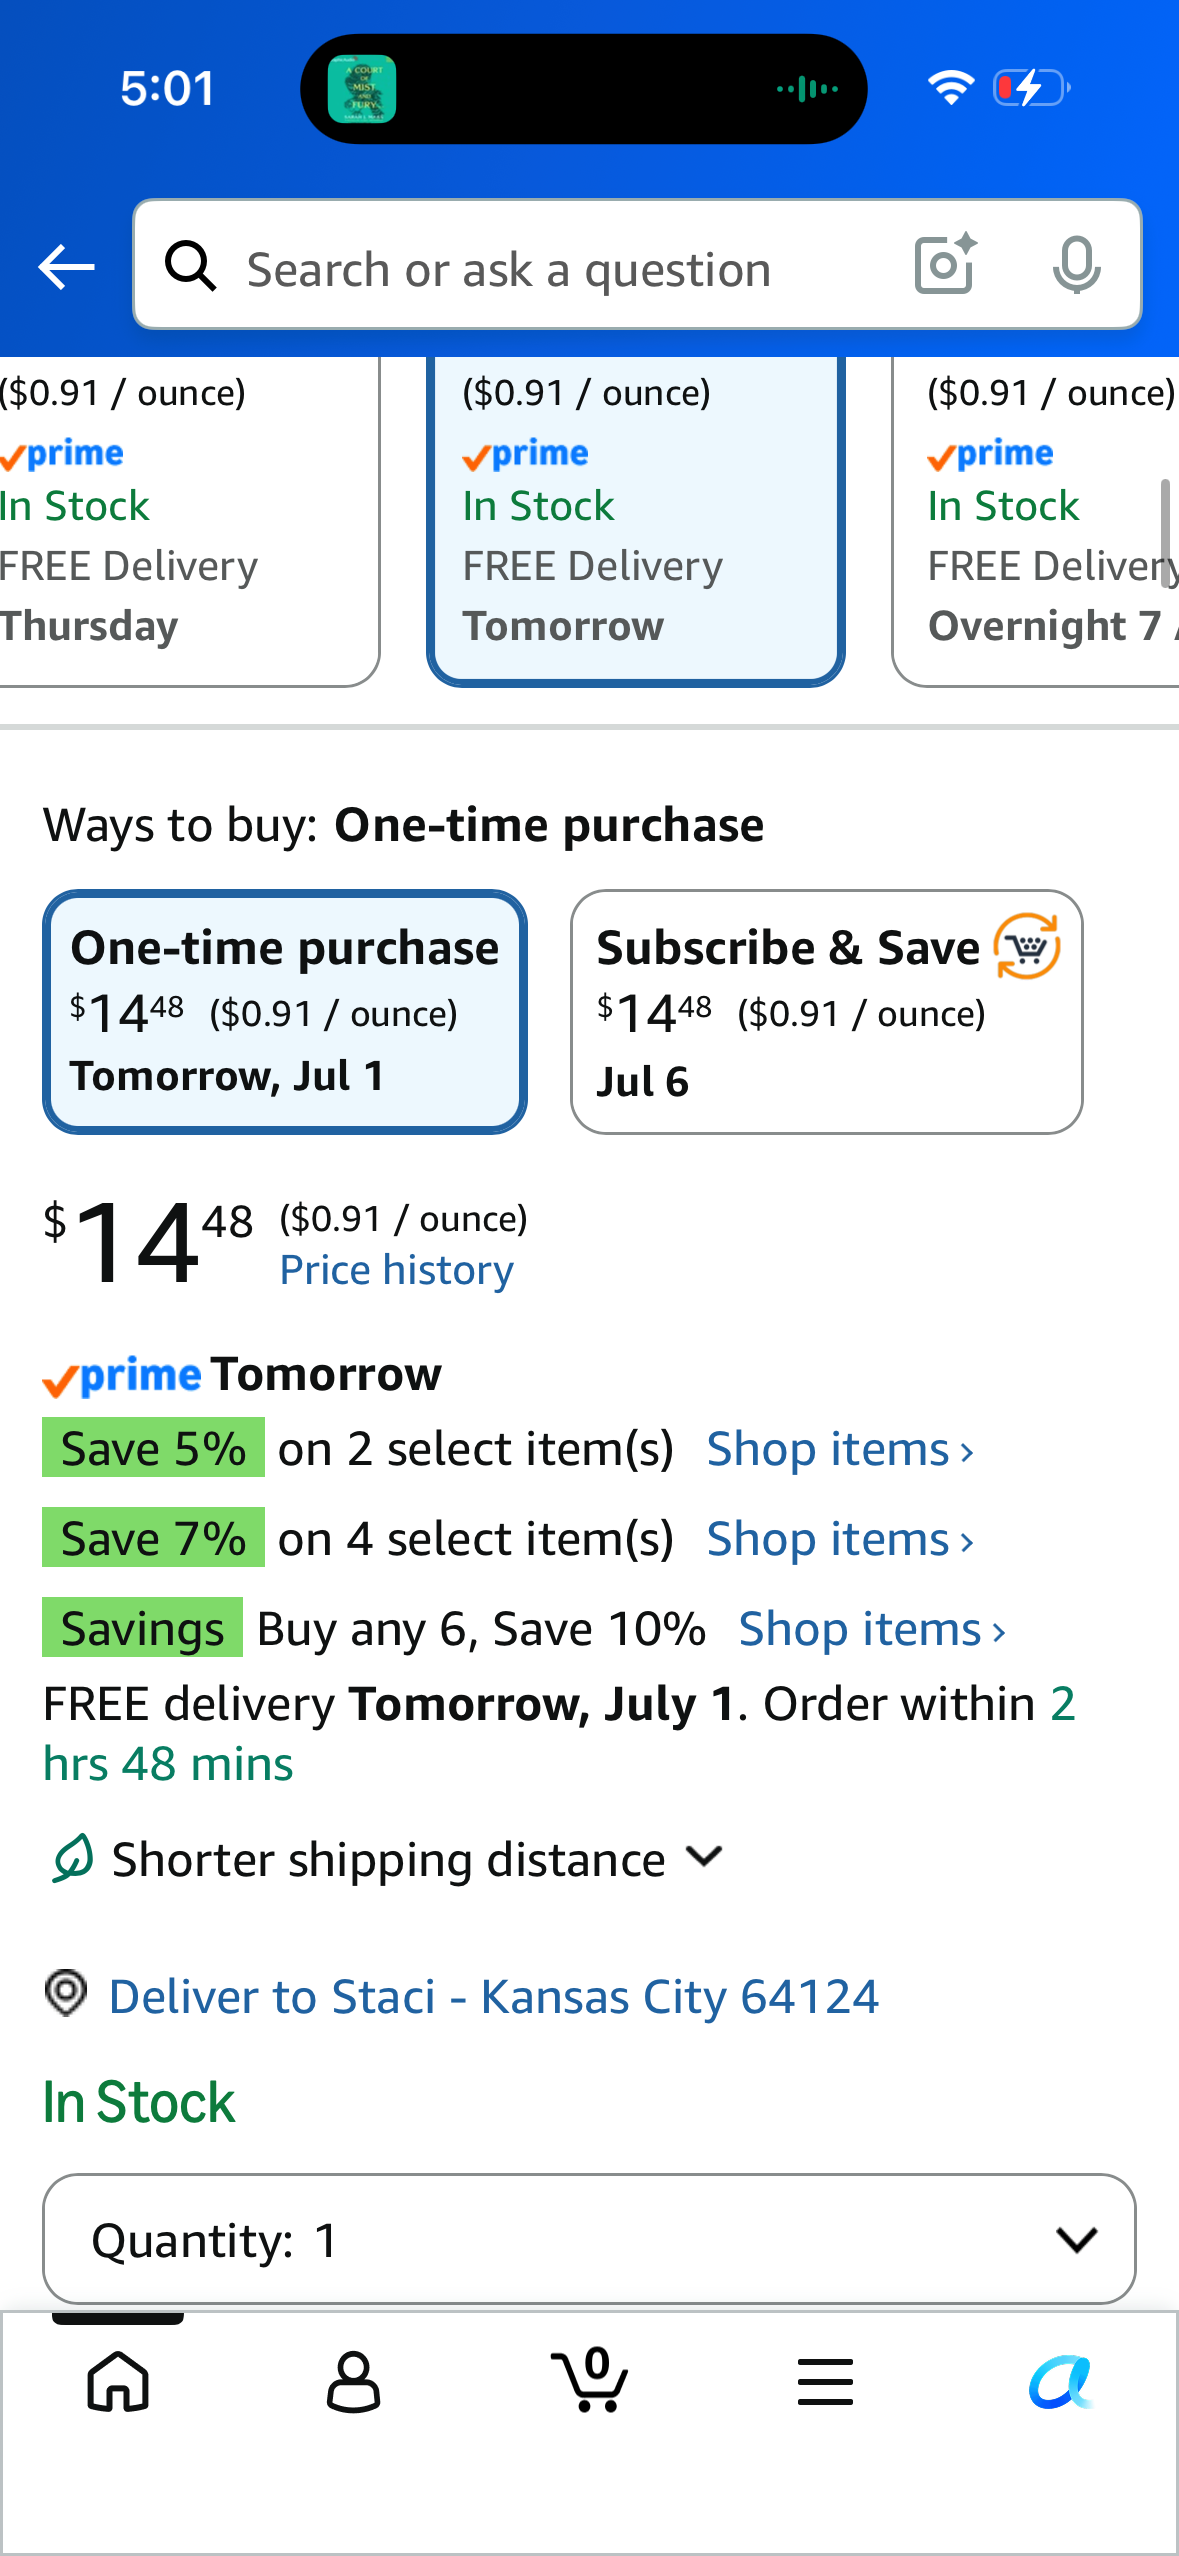Screen dimensions: 1179x2556
Task: Tap the back arrow icon
Action: 66,267
